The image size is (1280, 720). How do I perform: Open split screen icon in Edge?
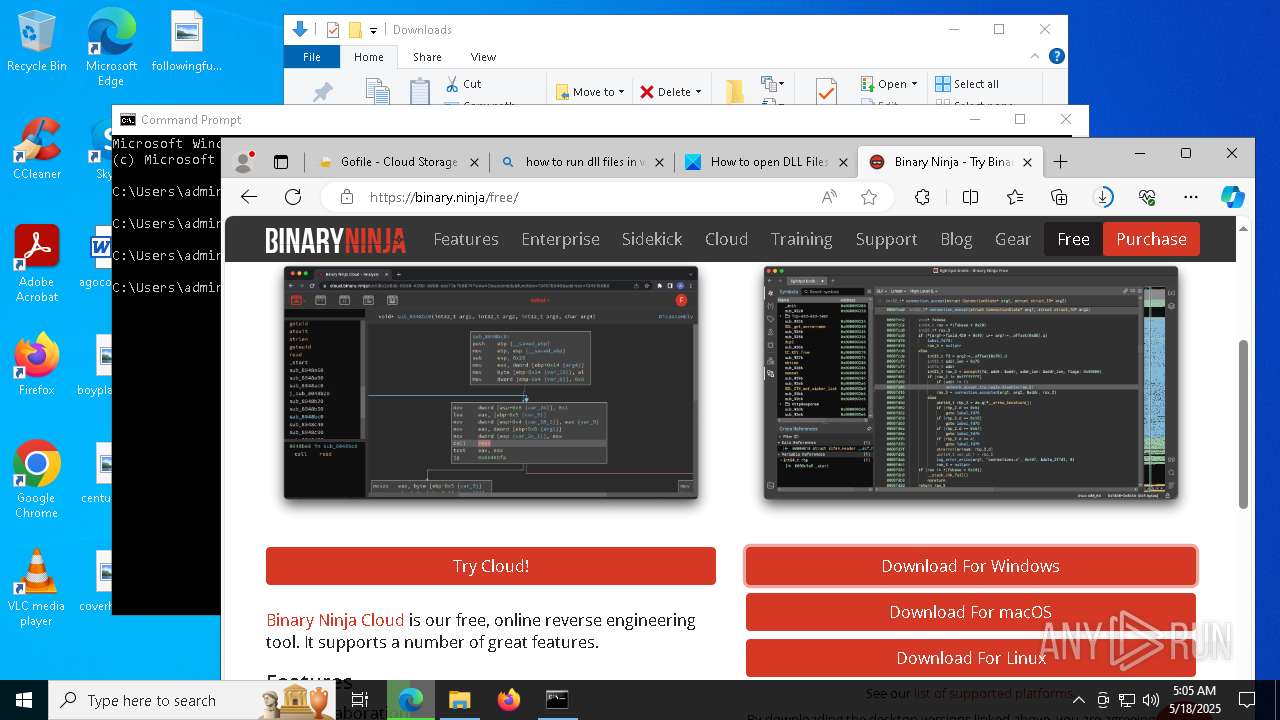970,197
